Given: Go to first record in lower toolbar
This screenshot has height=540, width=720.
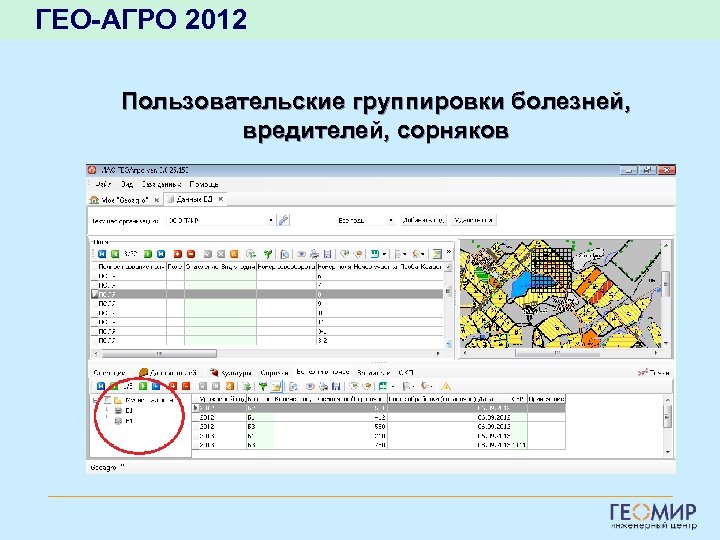Looking at the screenshot, I should tap(101, 386).
